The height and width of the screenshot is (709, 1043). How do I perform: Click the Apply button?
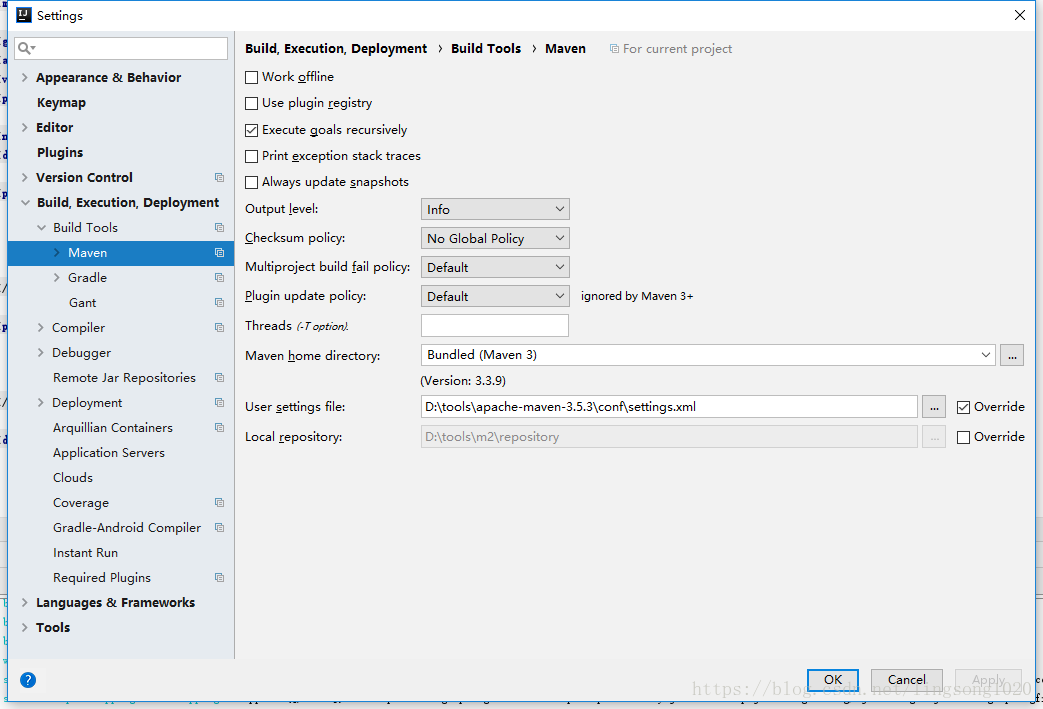988,680
